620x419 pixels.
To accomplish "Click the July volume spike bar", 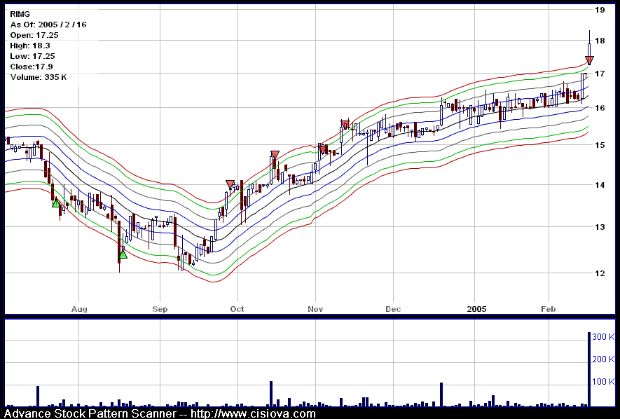I will click(38, 396).
